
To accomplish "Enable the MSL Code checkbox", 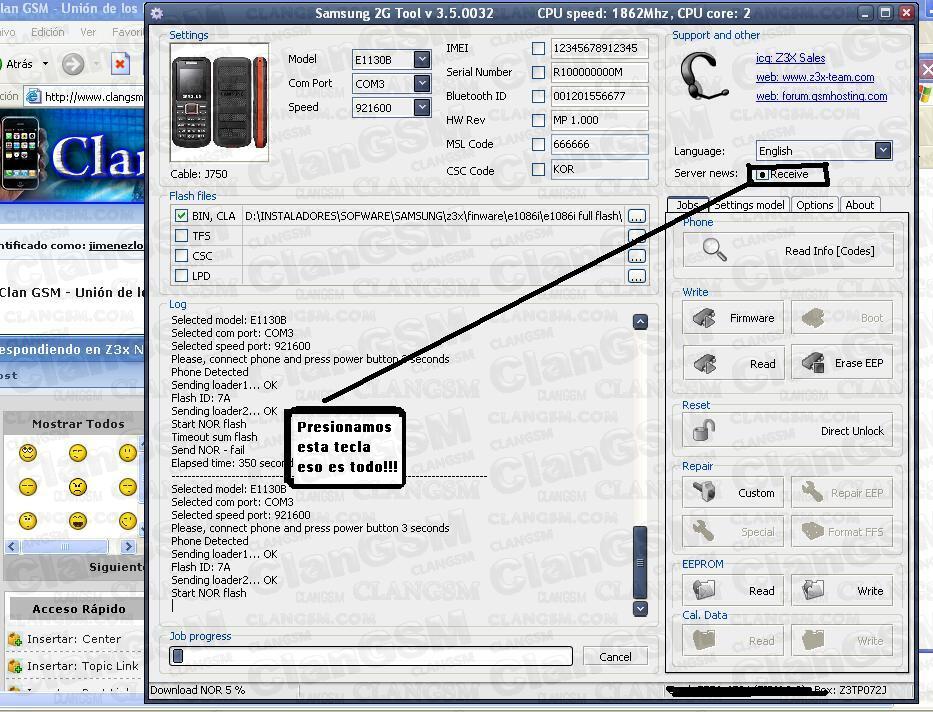I will coord(538,145).
